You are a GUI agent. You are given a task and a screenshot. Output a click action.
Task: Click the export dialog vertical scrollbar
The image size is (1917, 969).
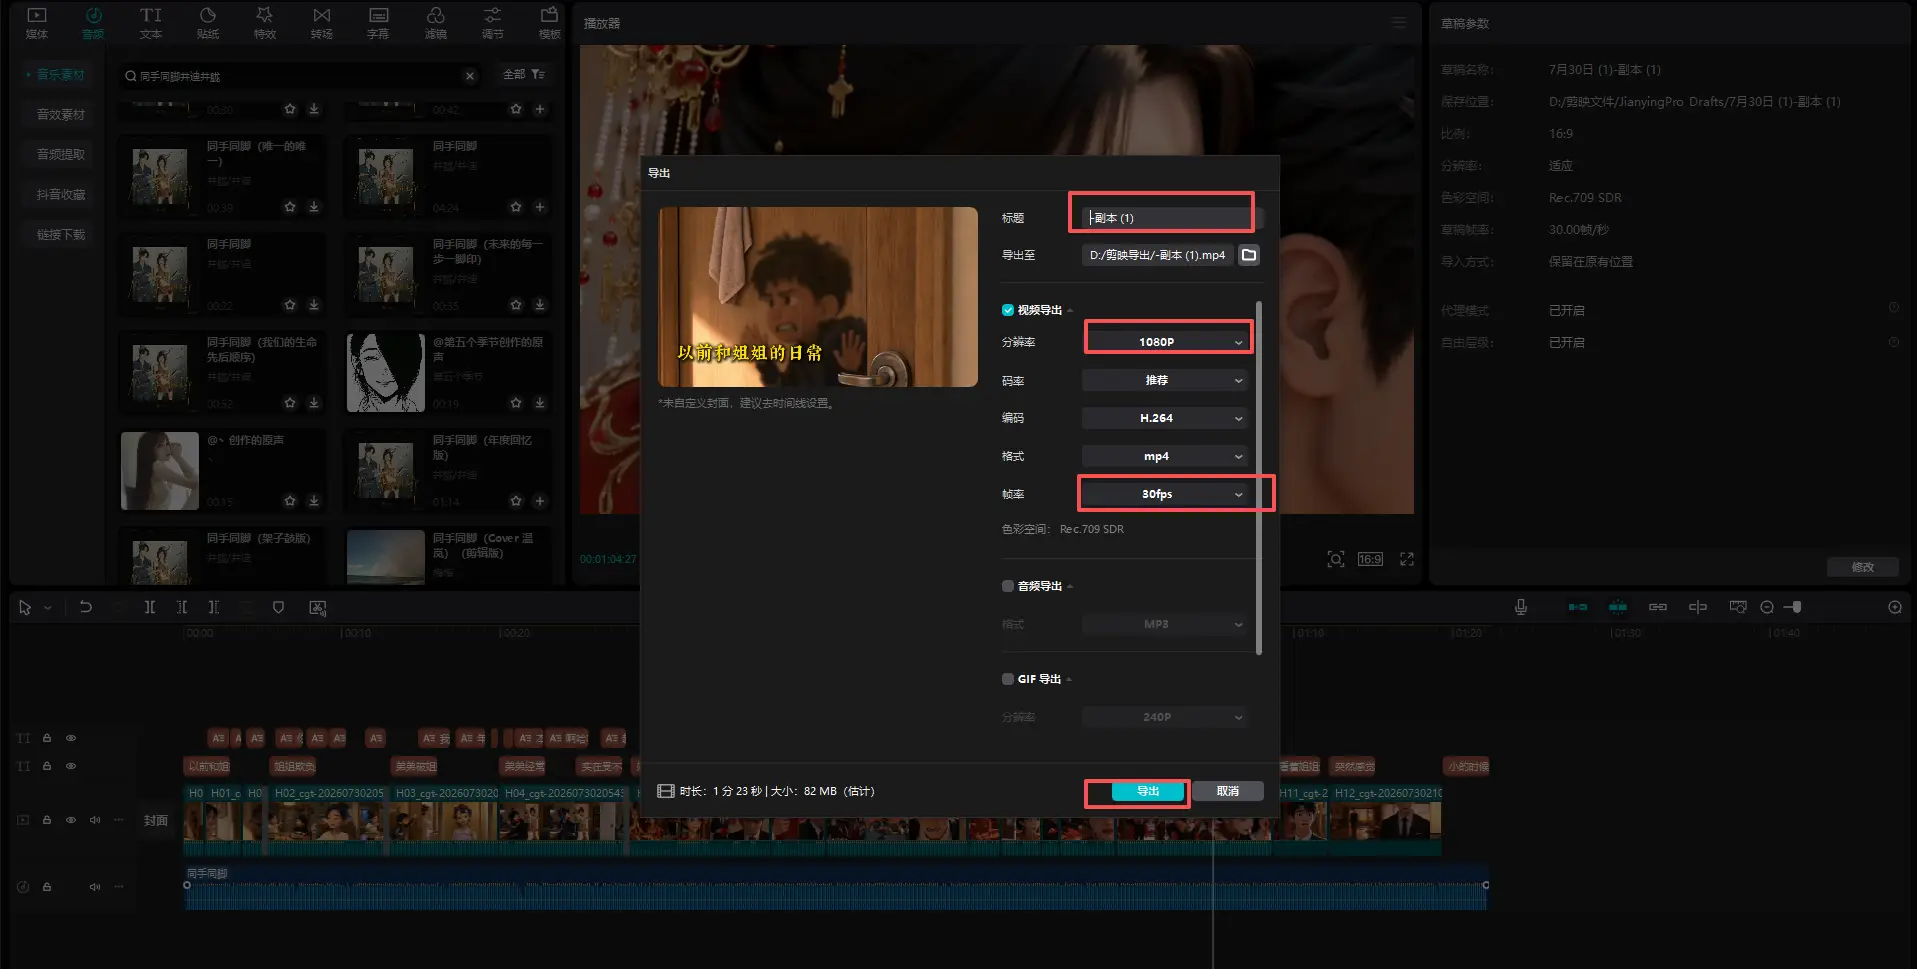point(1259,477)
